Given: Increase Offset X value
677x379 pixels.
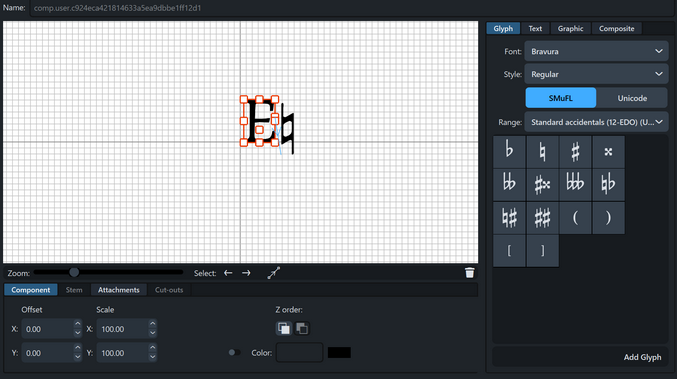Looking at the screenshot, I should pos(77,324).
